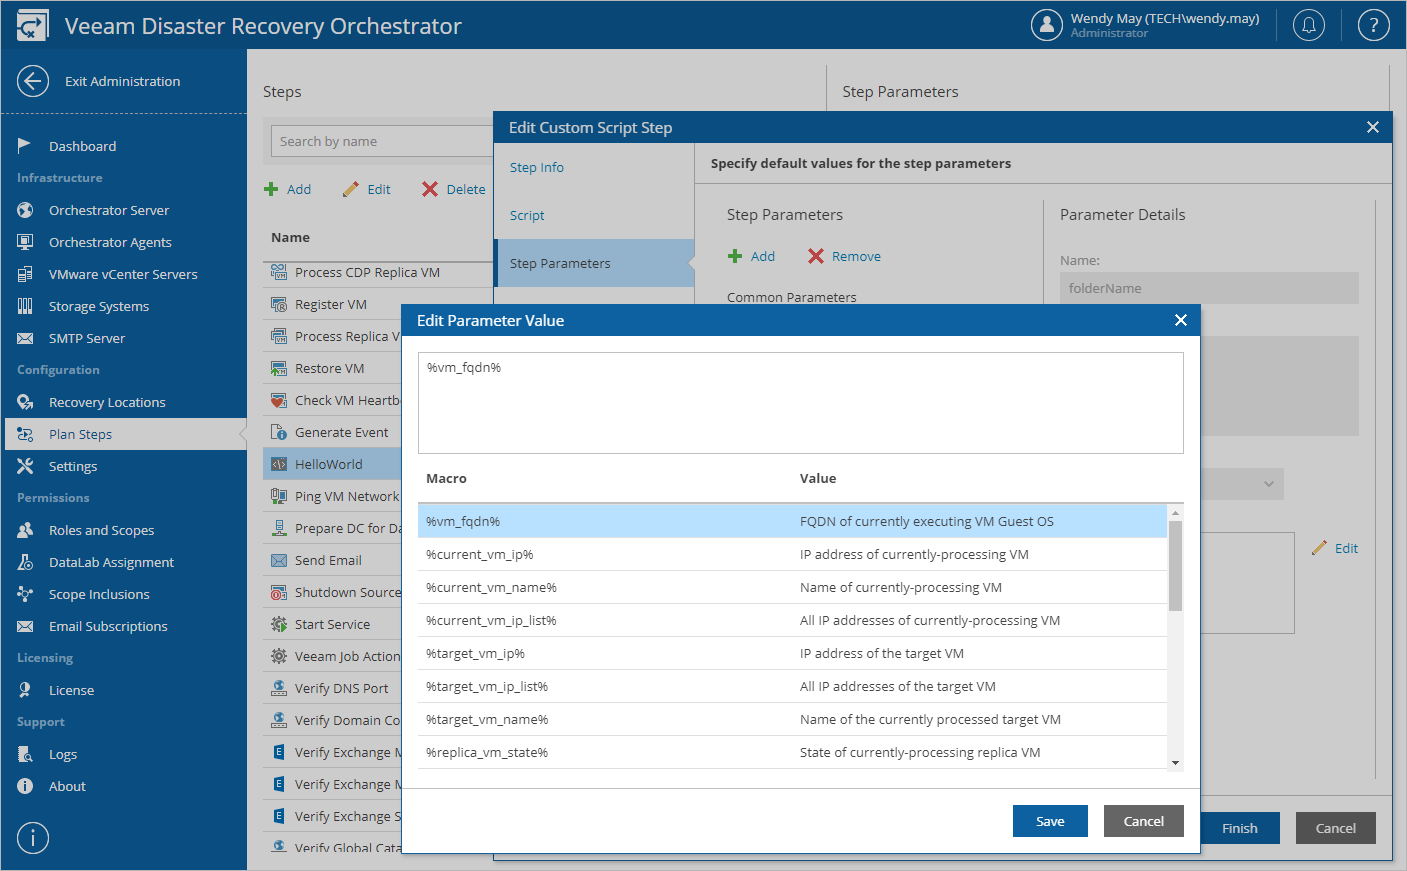This screenshot has height=871, width=1407.
Task: Open the notifications bell icon
Action: tap(1309, 25)
